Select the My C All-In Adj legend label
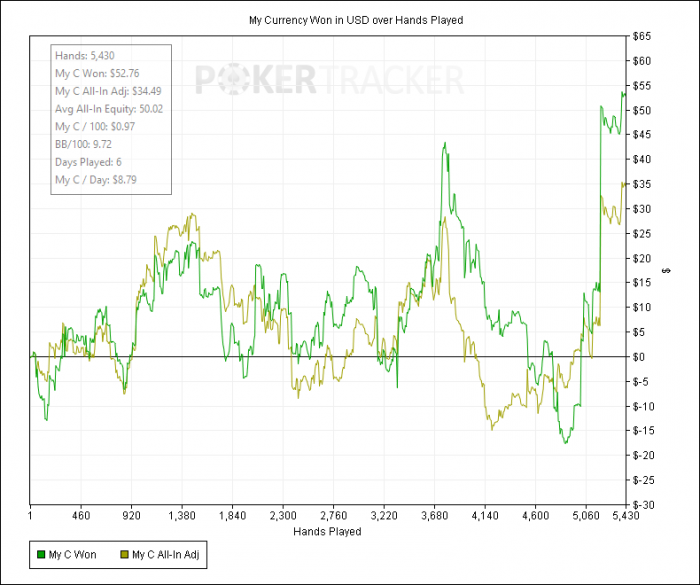The height and width of the screenshot is (585, 700). coord(168,553)
